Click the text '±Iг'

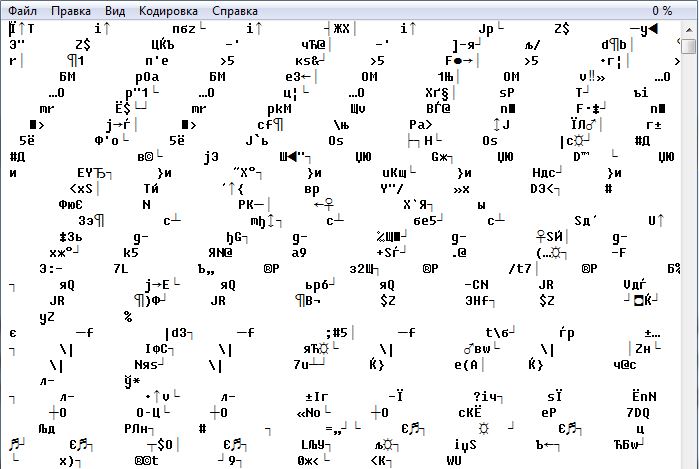[317, 397]
